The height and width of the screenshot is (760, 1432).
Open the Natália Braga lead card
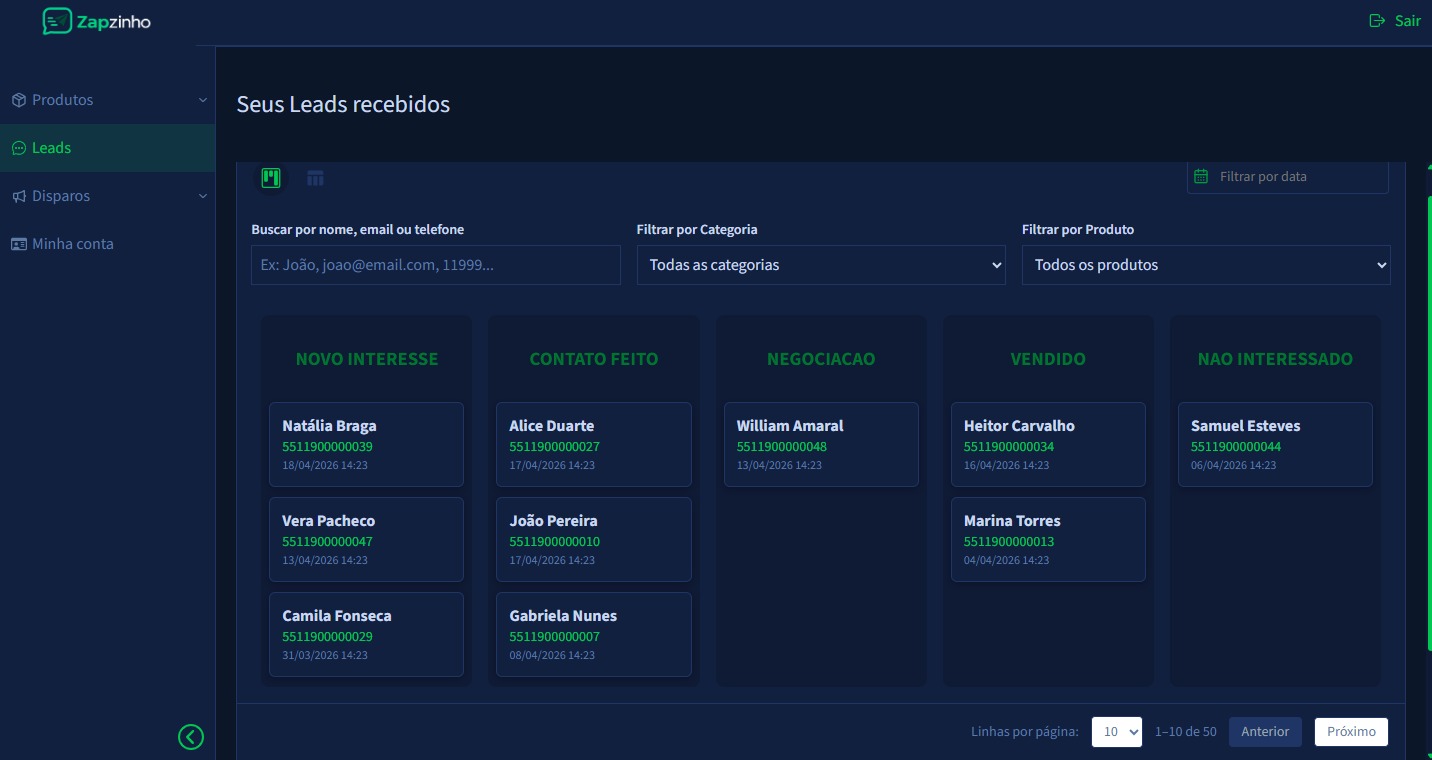(366, 444)
